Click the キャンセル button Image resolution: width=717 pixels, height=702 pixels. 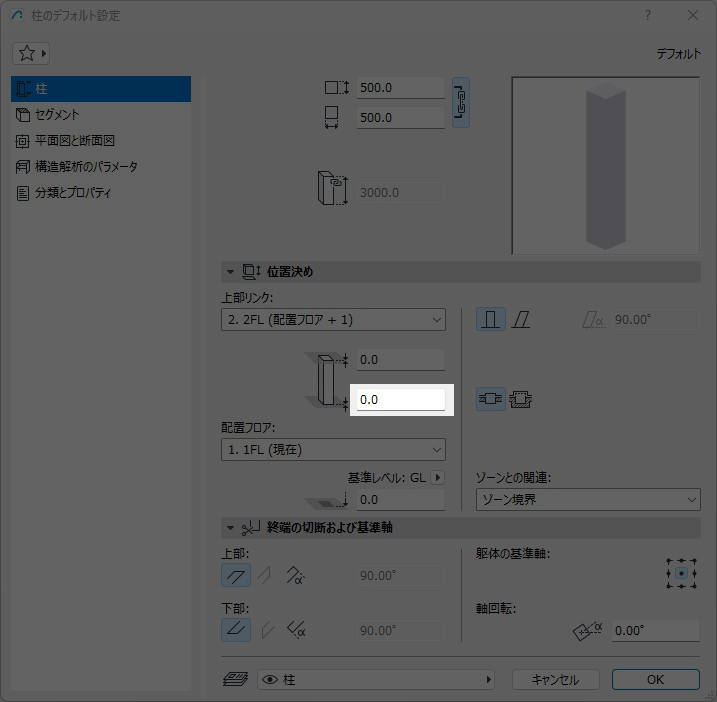click(x=555, y=680)
